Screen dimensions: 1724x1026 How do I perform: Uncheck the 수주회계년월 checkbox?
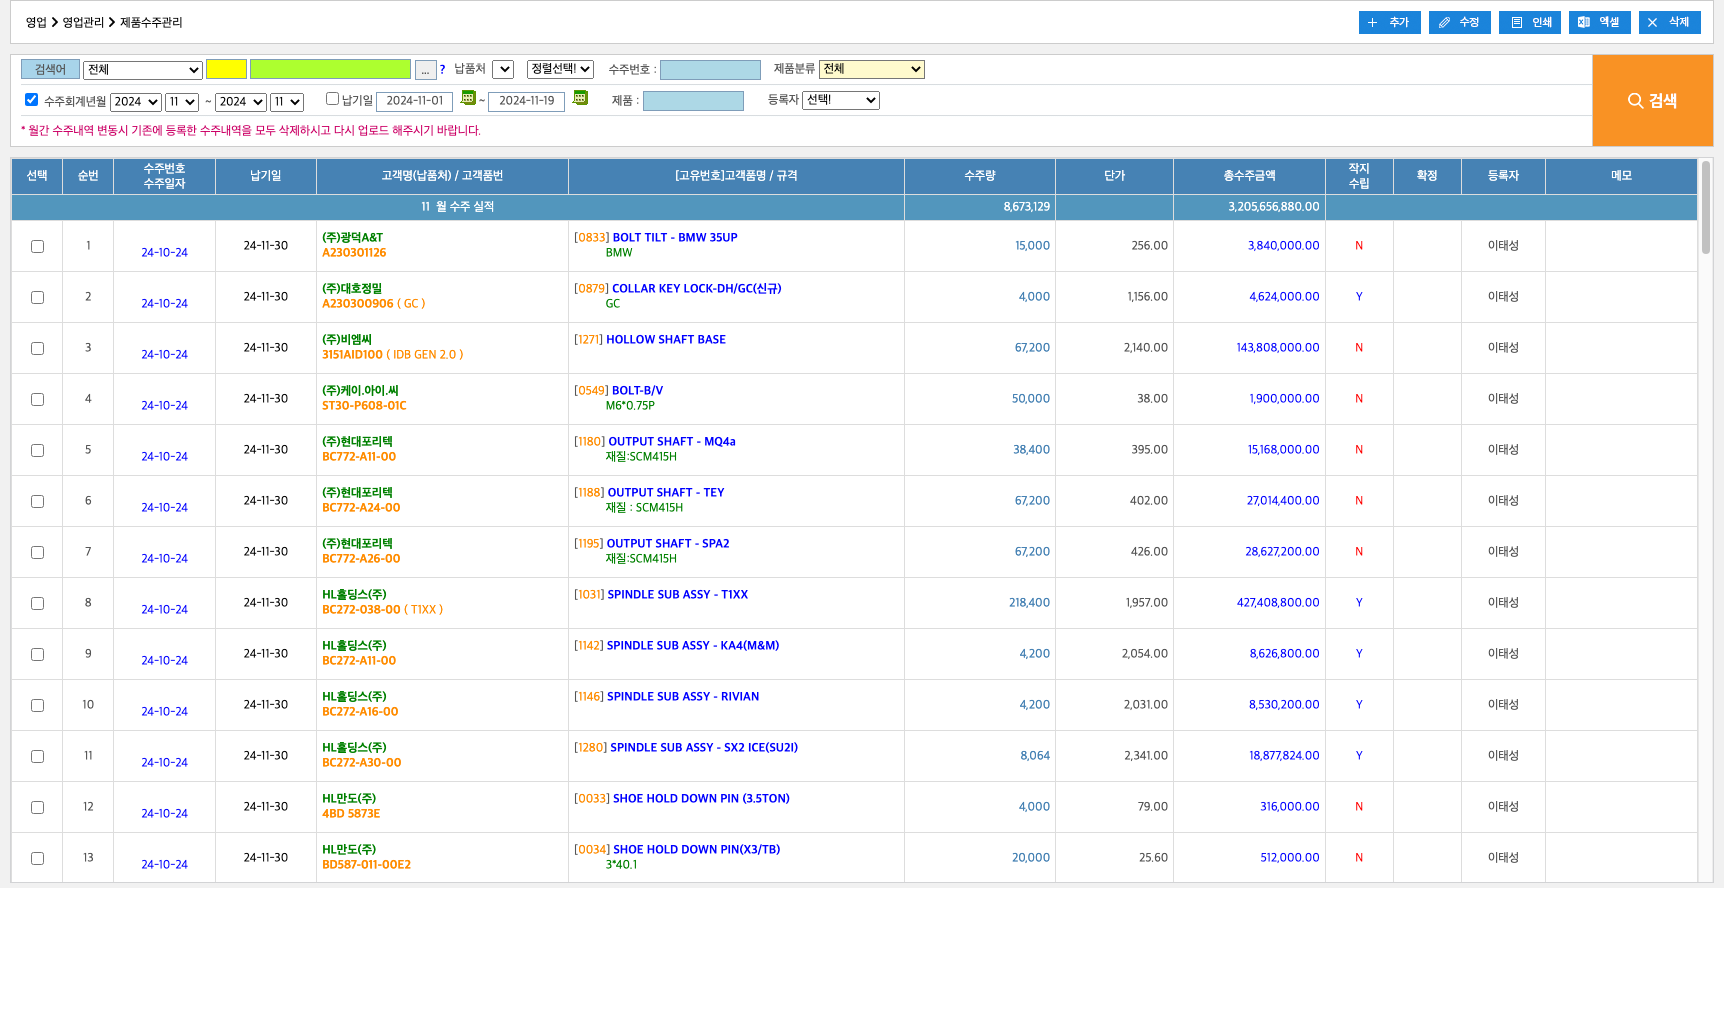click(x=32, y=100)
